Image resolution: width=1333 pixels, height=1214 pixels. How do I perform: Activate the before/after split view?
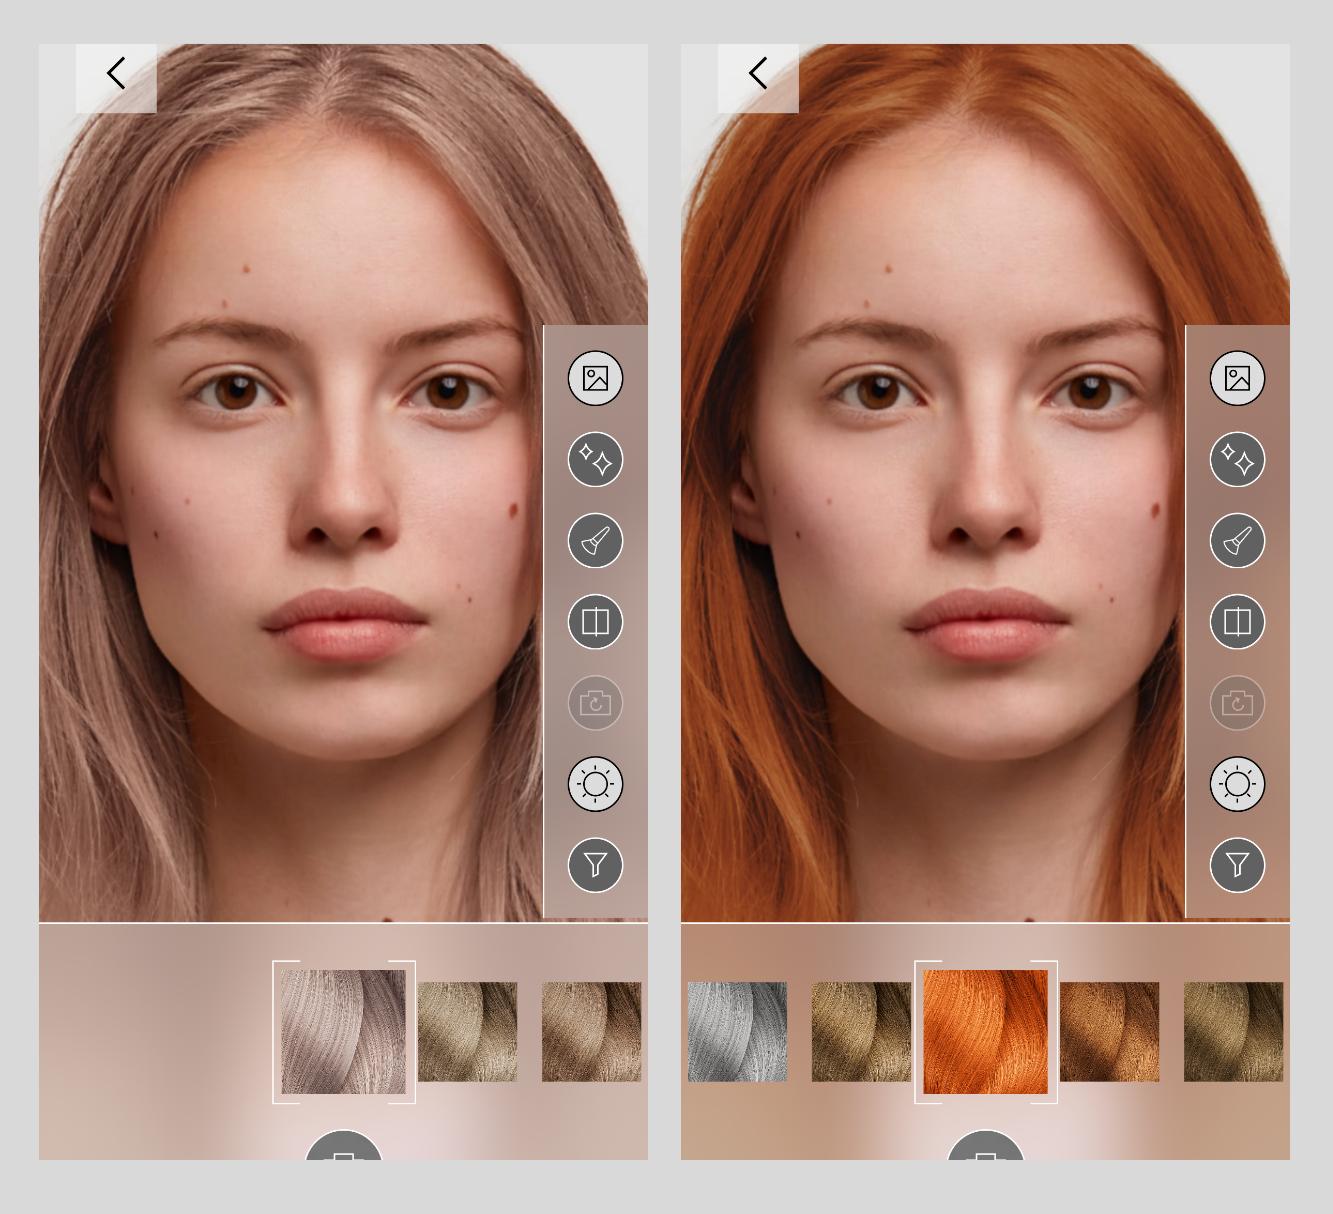pos(595,621)
